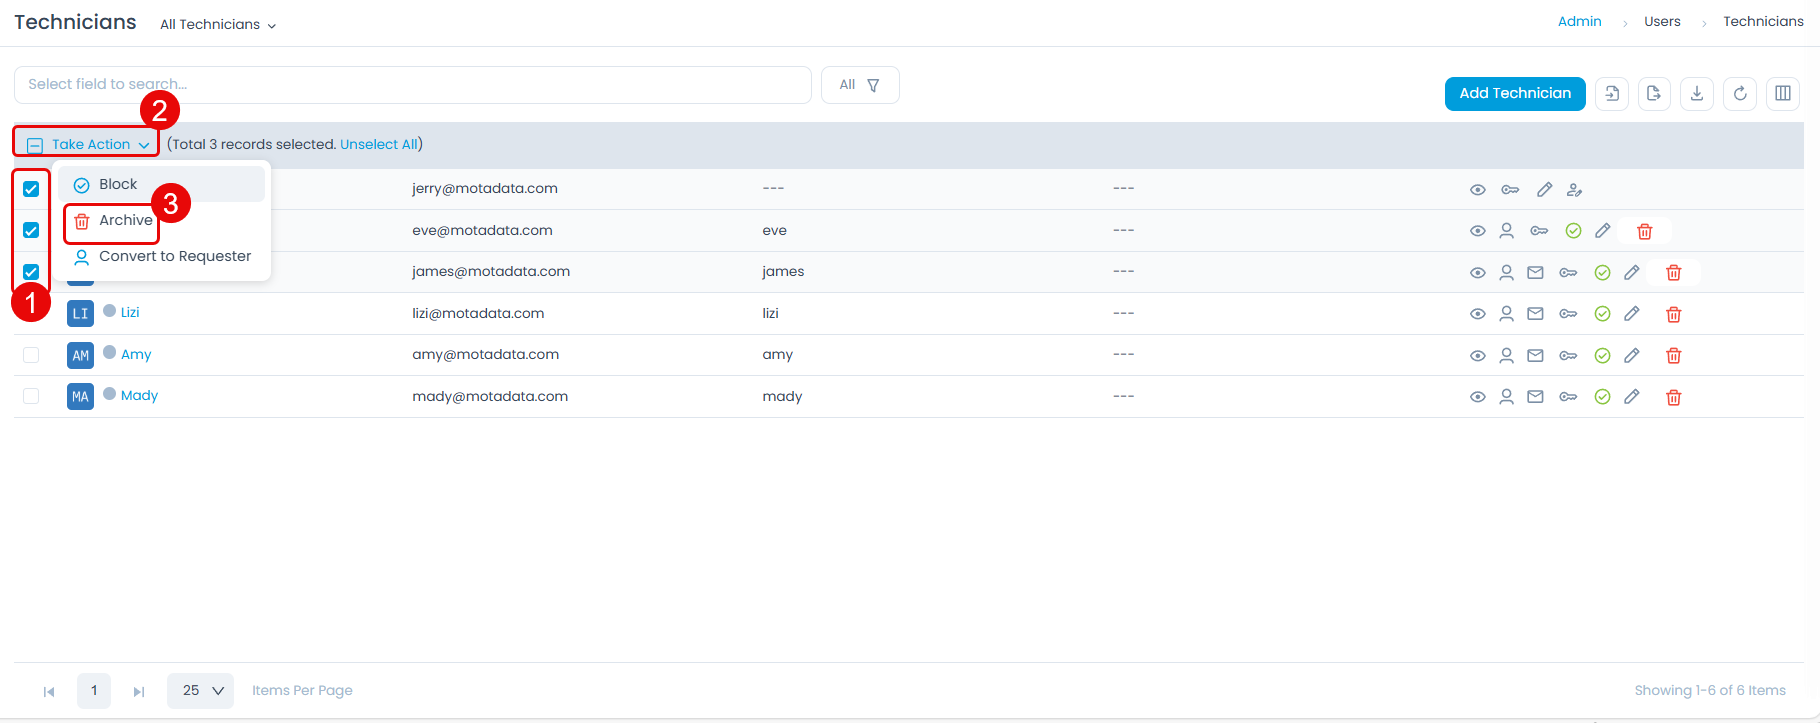Click the Unselect All link

point(378,144)
